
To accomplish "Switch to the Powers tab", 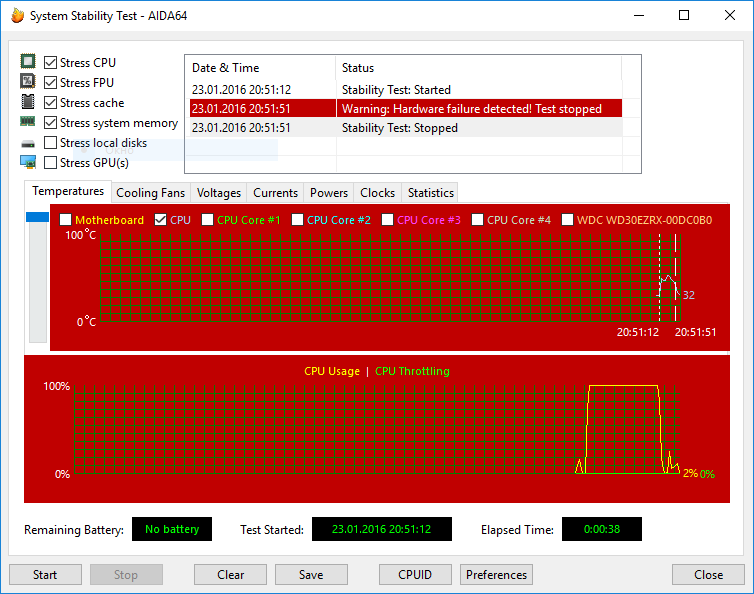I will pyautogui.click(x=329, y=193).
